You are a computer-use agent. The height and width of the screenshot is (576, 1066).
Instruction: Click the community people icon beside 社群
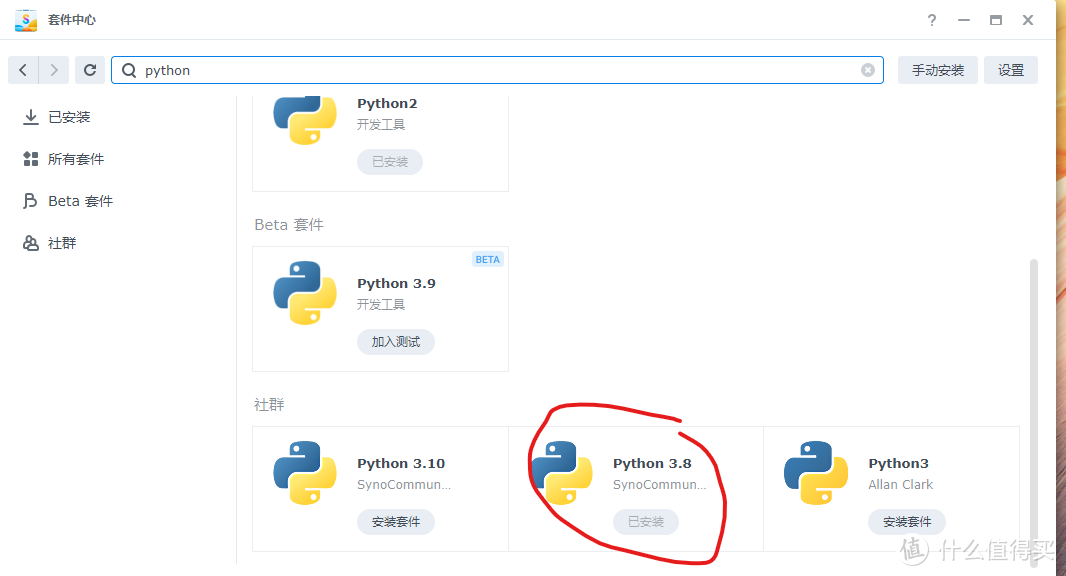click(31, 242)
